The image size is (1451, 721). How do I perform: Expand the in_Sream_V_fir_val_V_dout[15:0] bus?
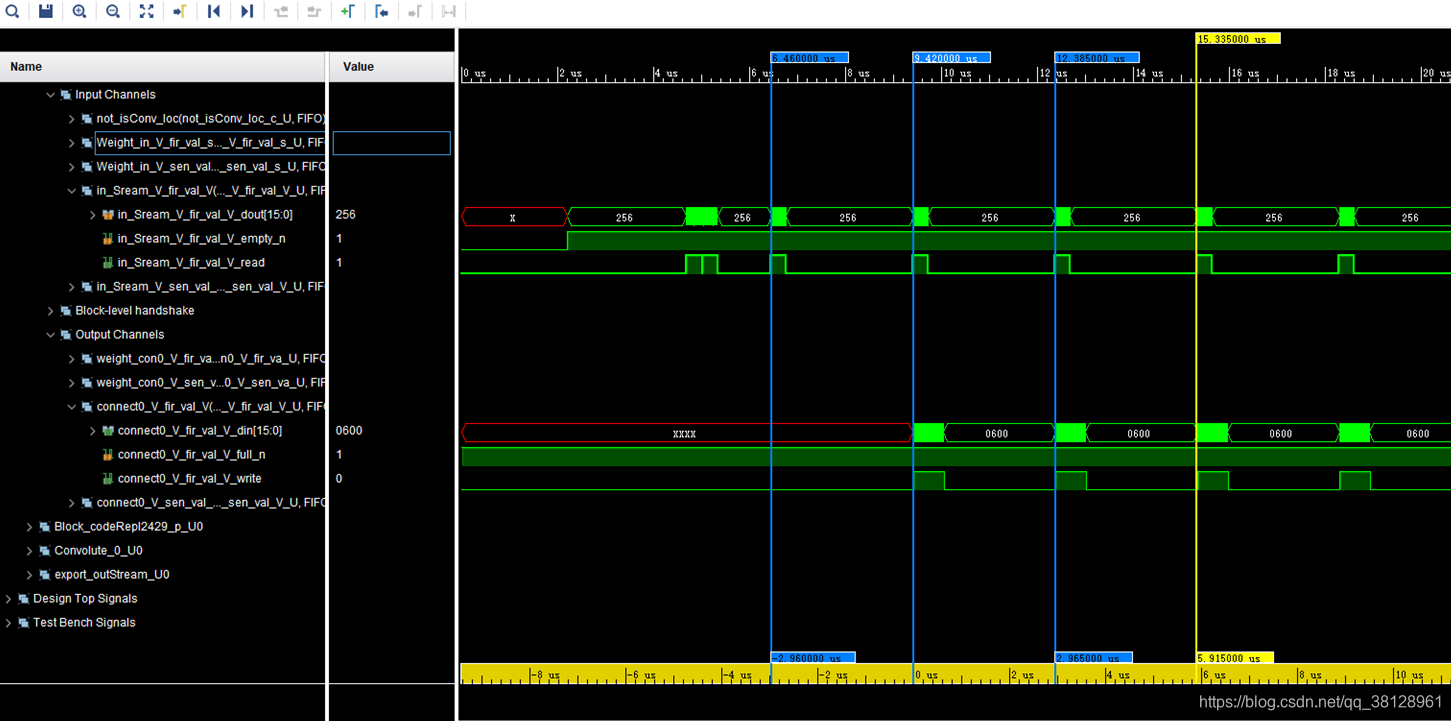pos(92,215)
